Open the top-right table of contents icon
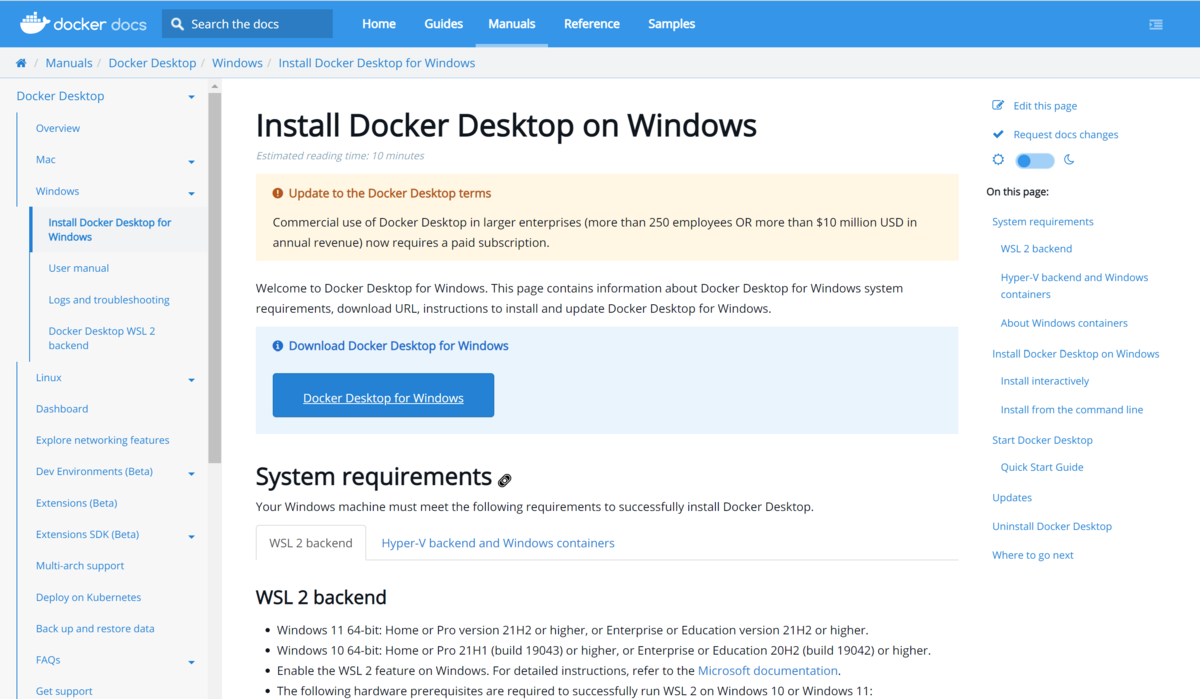The width and height of the screenshot is (1200, 699). [x=1156, y=24]
